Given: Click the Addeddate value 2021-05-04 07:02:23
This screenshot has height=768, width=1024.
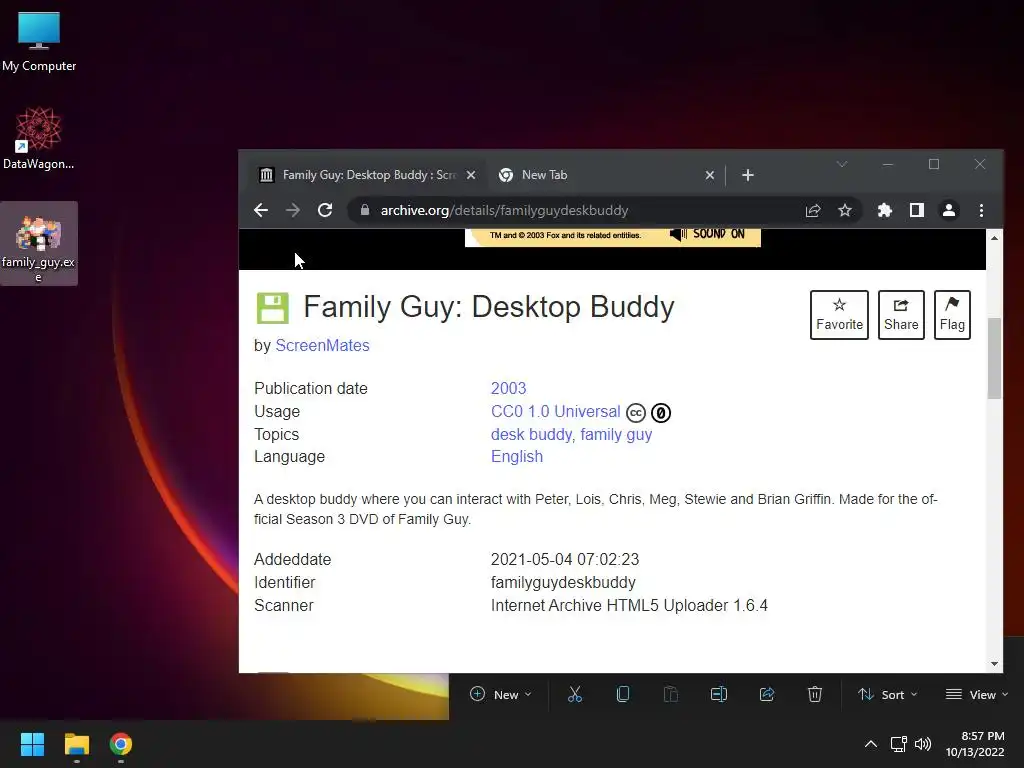Looking at the screenshot, I should point(565,560).
